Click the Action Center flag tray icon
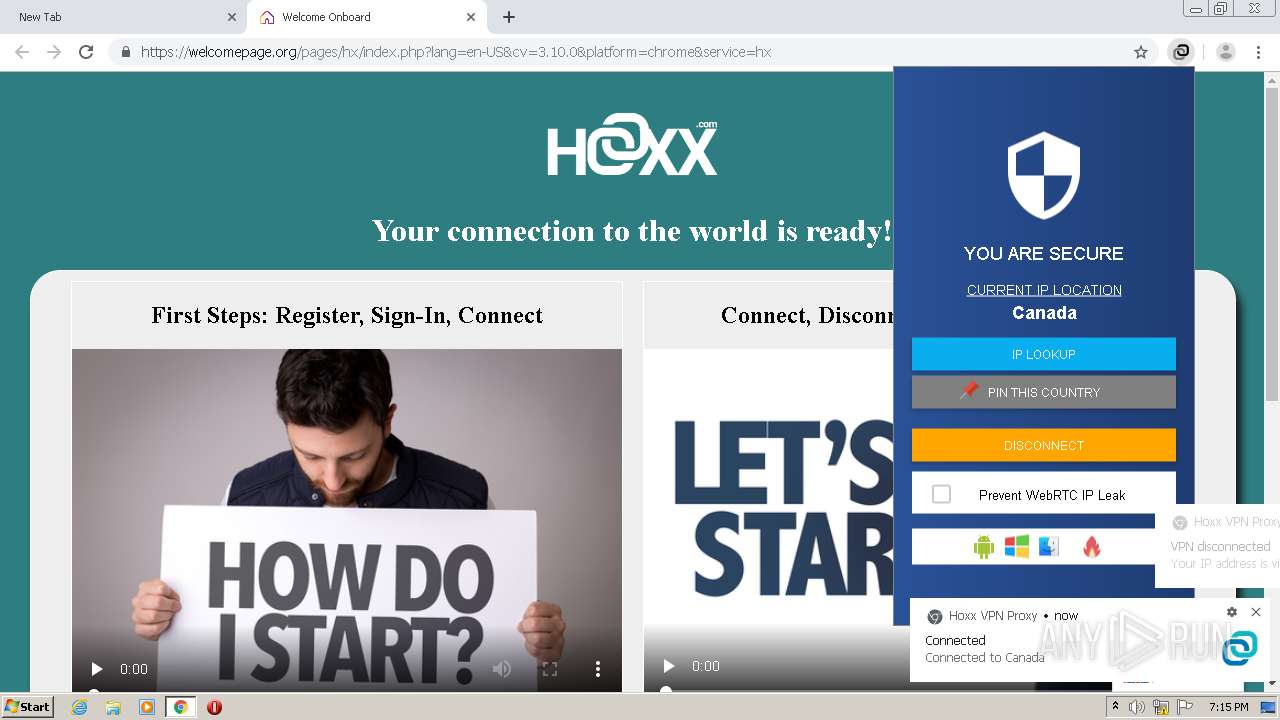 tap(1183, 707)
